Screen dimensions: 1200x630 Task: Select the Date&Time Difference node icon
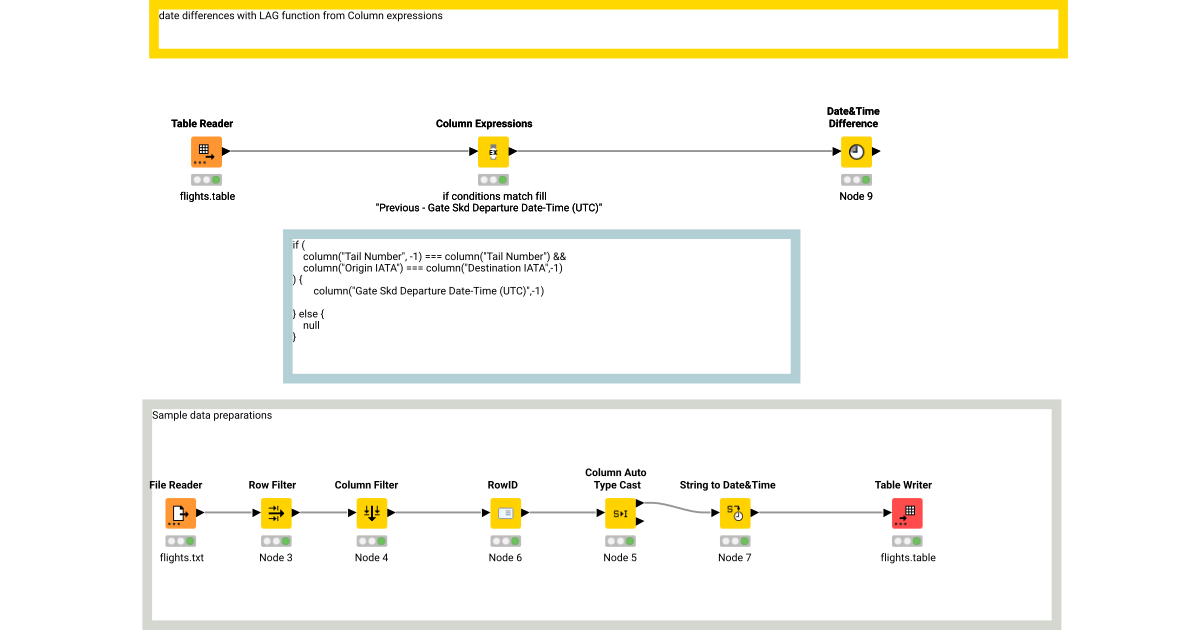click(x=856, y=152)
